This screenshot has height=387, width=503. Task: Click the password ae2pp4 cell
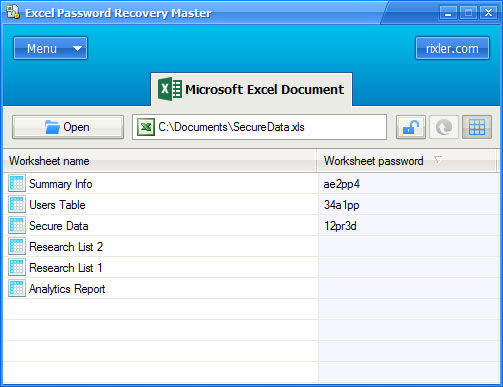[408, 184]
